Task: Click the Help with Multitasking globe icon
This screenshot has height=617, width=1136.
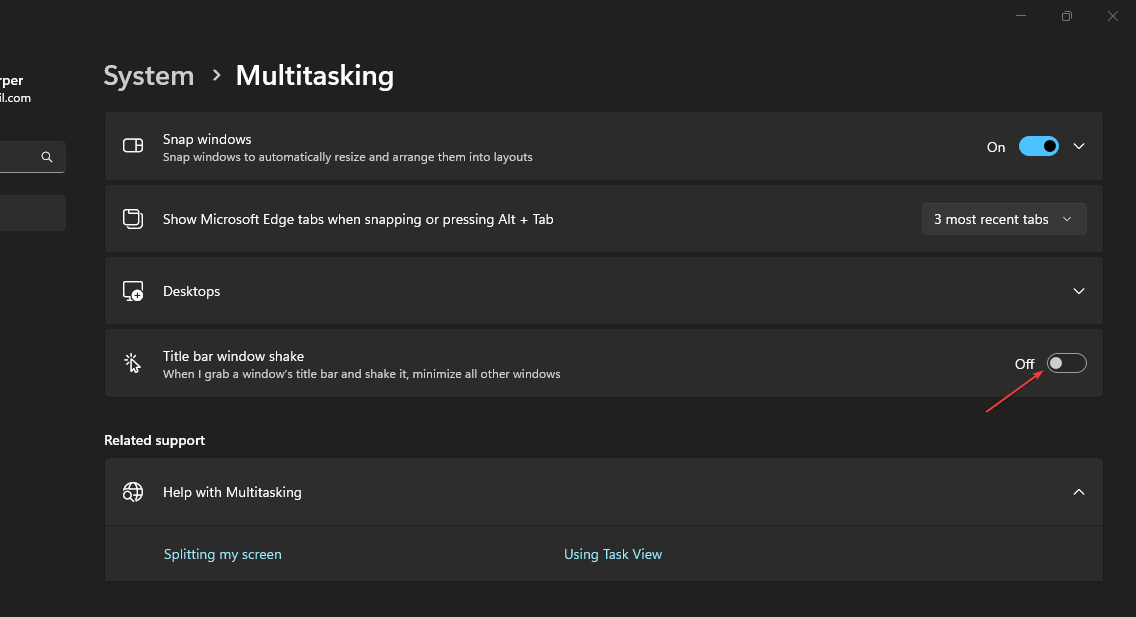Action: click(133, 492)
